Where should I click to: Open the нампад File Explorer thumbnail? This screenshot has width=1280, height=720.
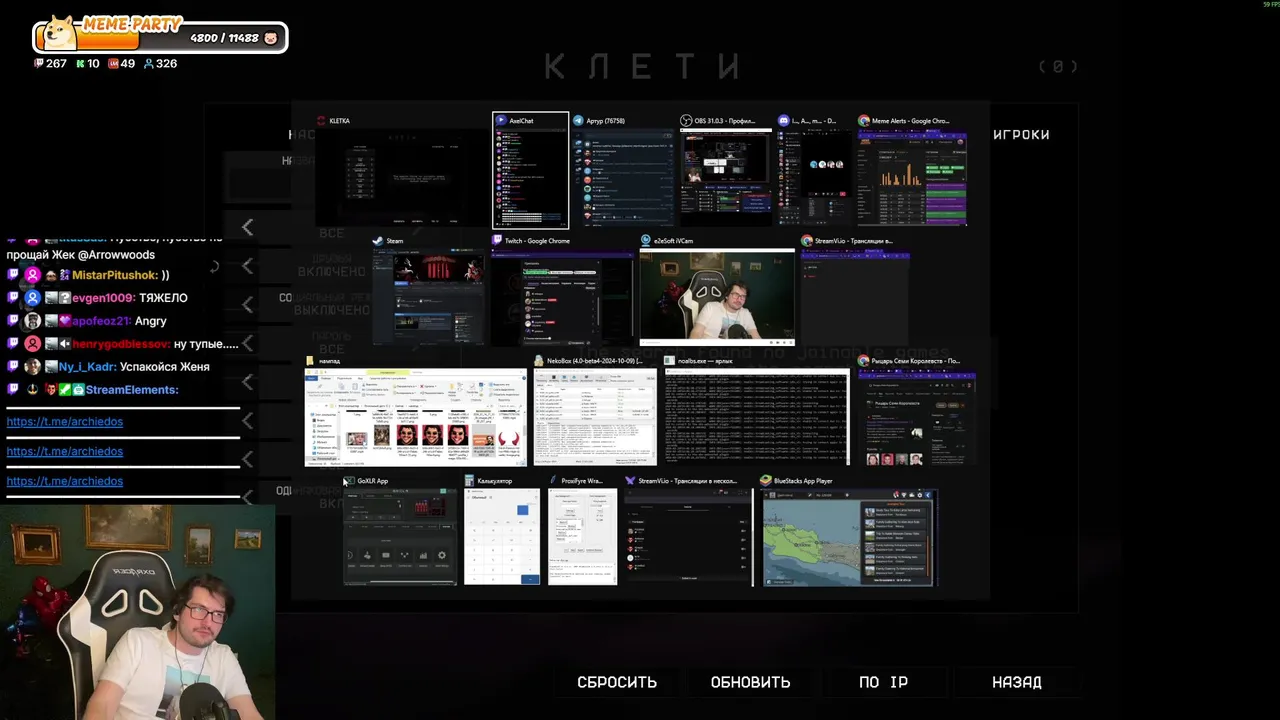pyautogui.click(x=416, y=417)
